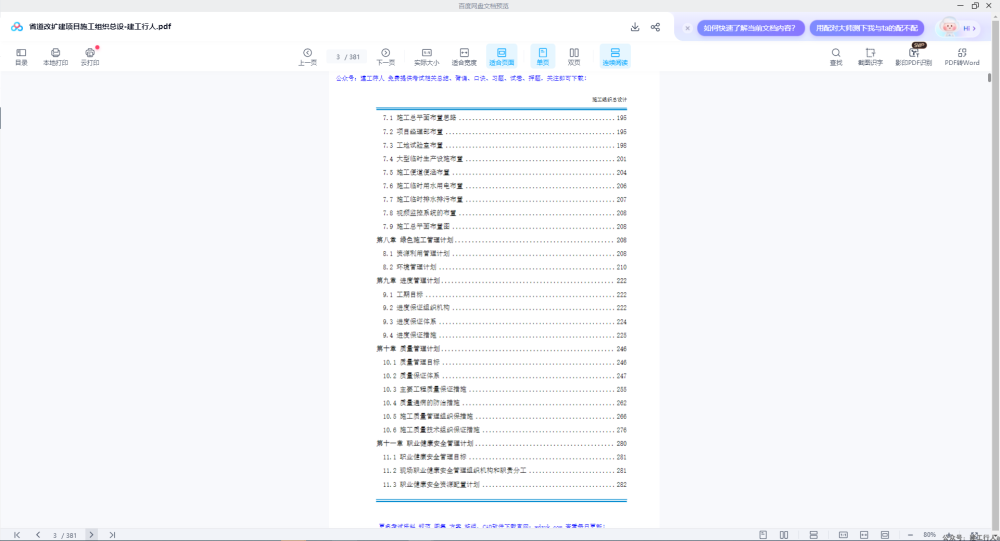Click the '如何快速了解当前文档内容' suggestion
Viewport: 1000px width, 541px height.
click(x=750, y=28)
